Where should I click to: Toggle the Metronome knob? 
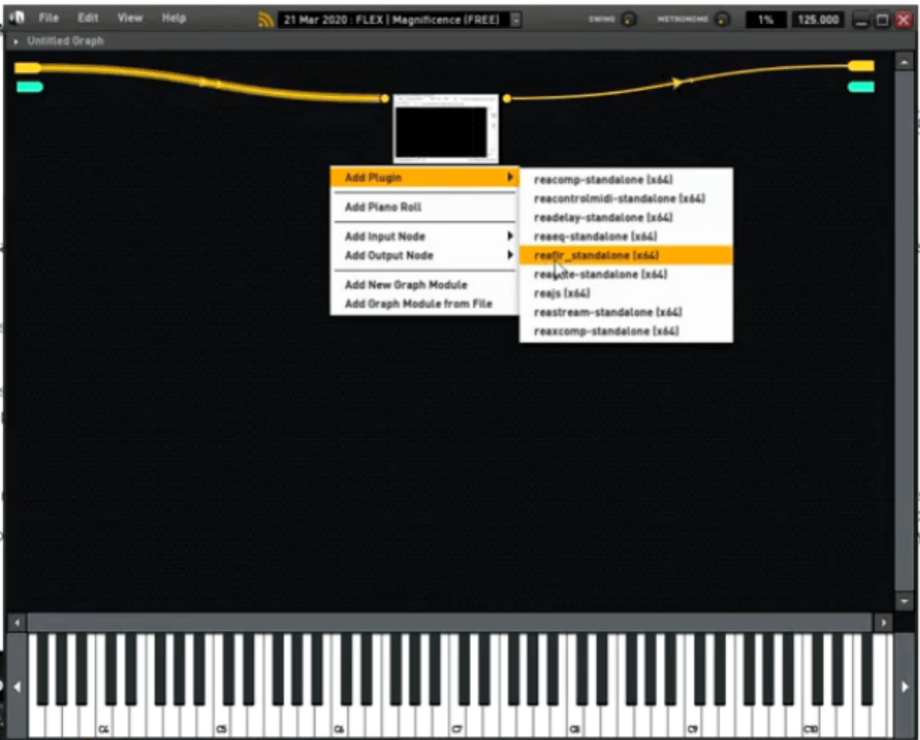[x=722, y=19]
